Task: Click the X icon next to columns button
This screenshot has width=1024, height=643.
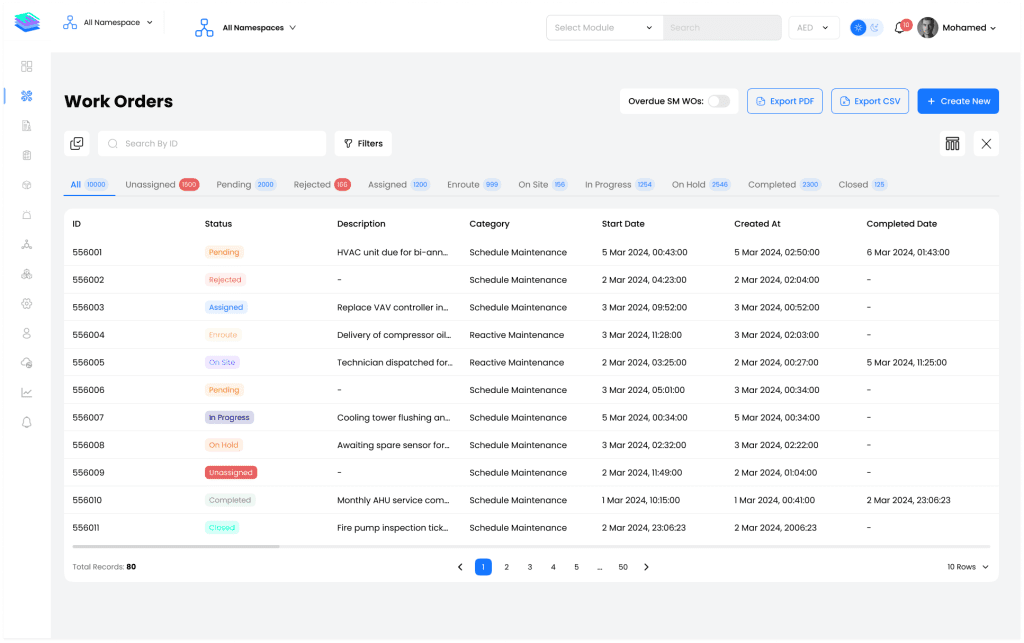Action: tap(986, 144)
